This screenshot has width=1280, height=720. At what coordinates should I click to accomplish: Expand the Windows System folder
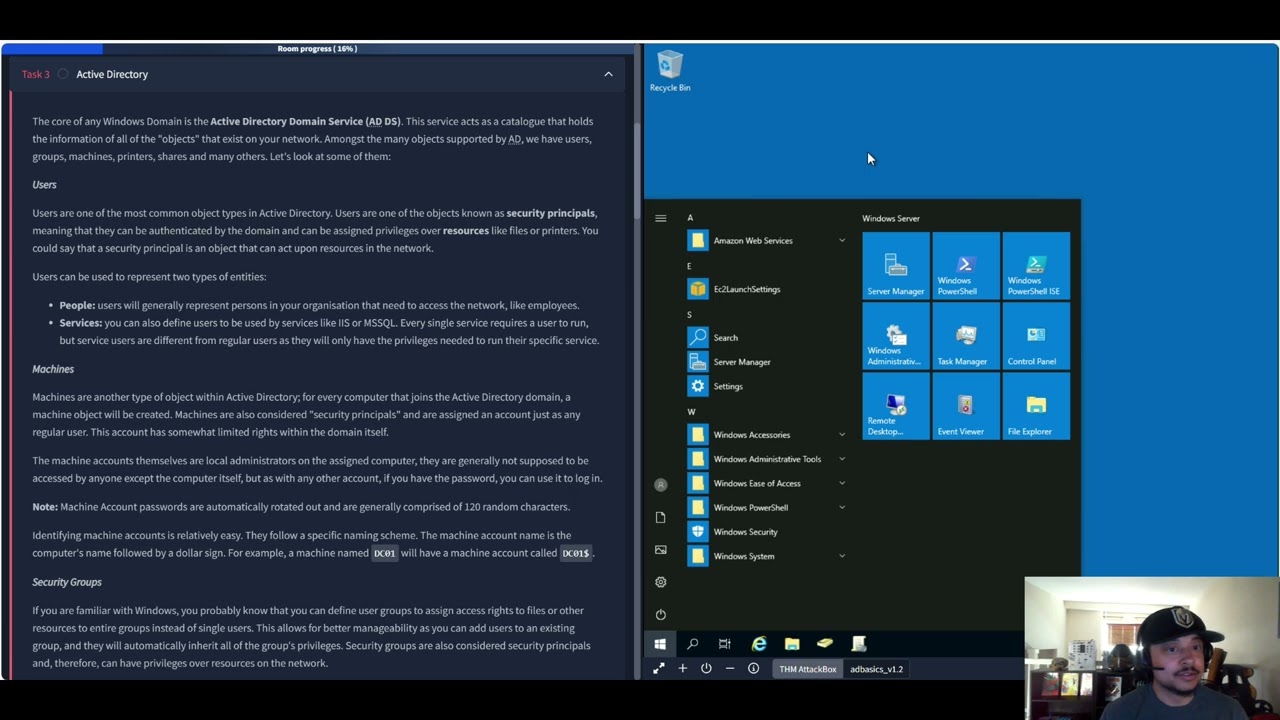tap(768, 556)
